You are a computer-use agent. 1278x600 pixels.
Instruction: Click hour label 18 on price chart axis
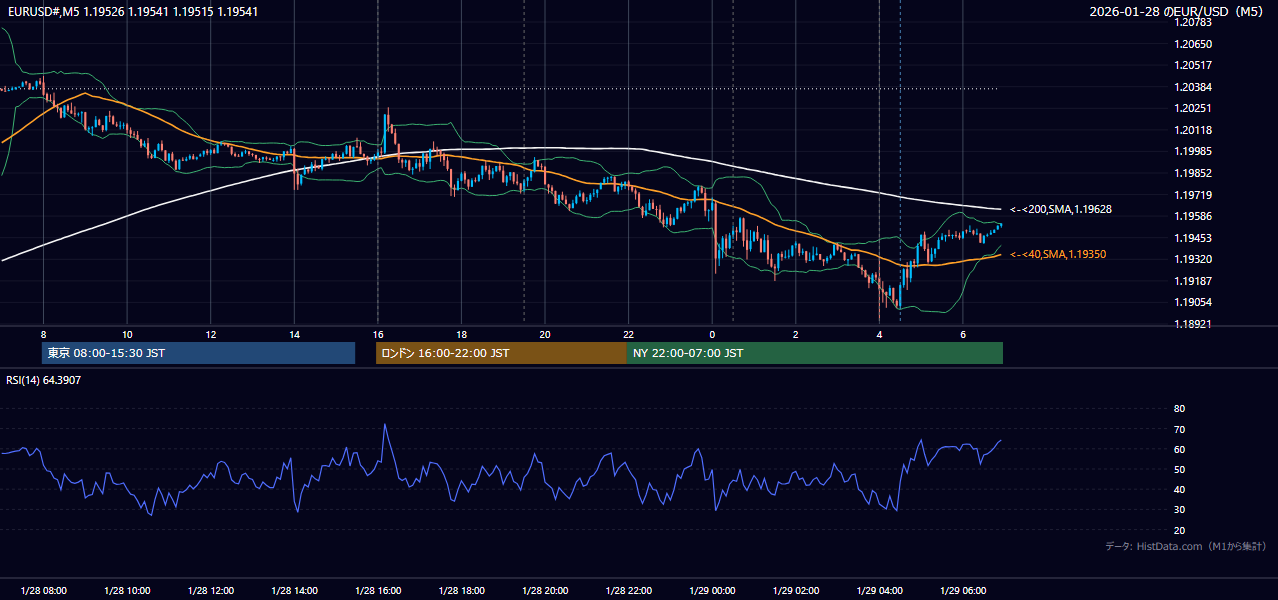[x=461, y=334]
